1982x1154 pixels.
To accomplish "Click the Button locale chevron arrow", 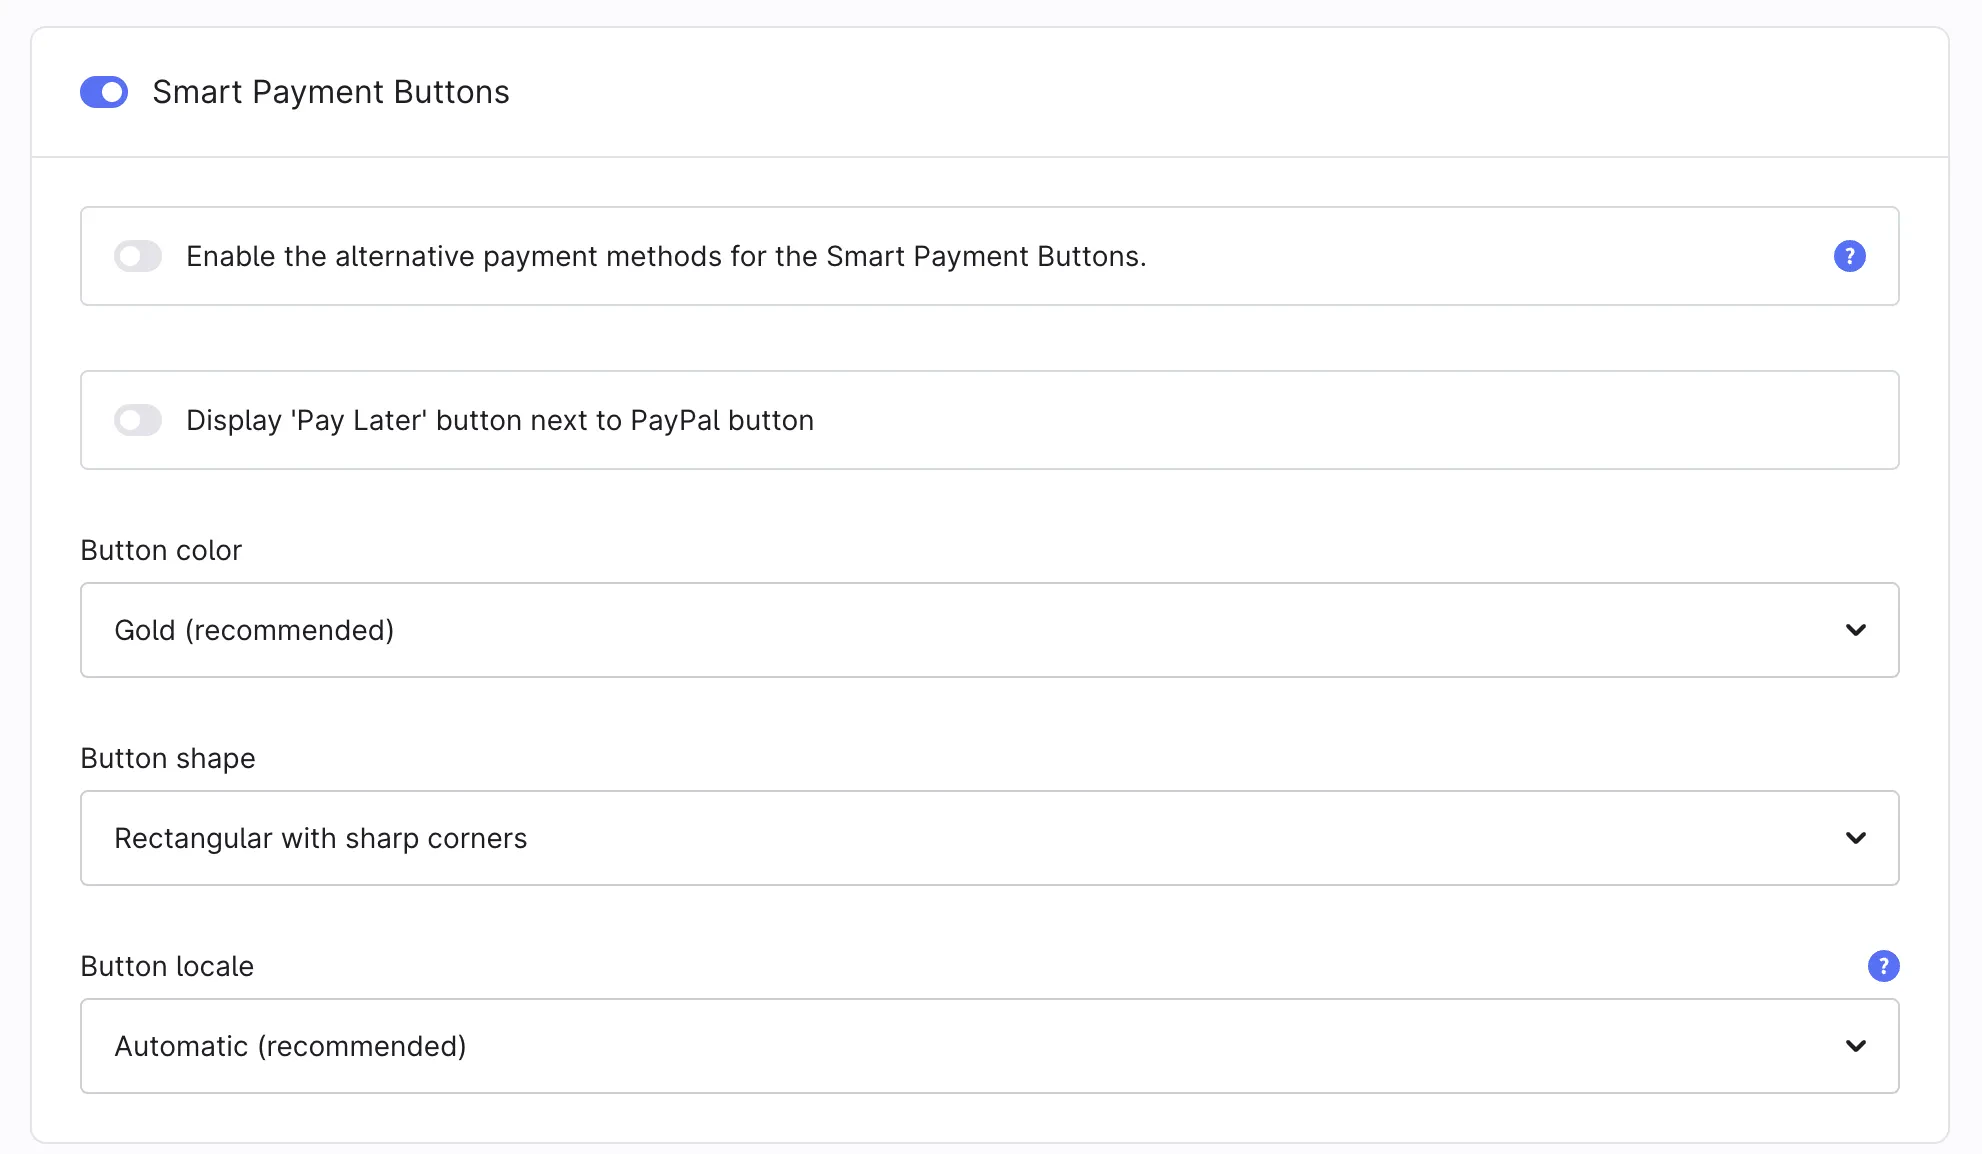I will coord(1855,1046).
